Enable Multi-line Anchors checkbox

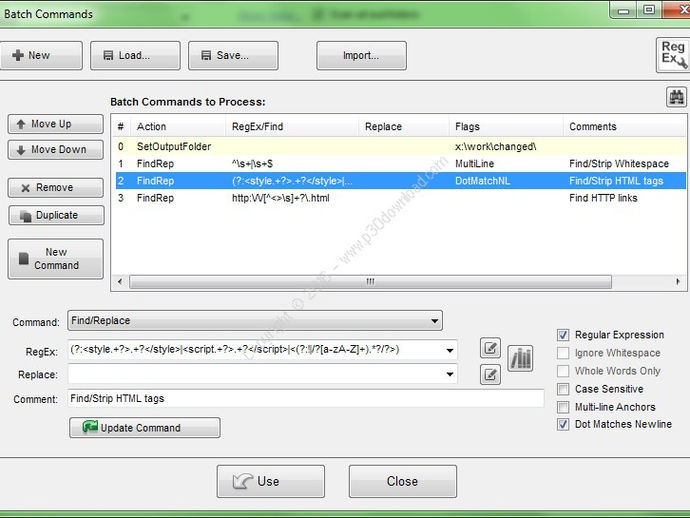pos(563,407)
